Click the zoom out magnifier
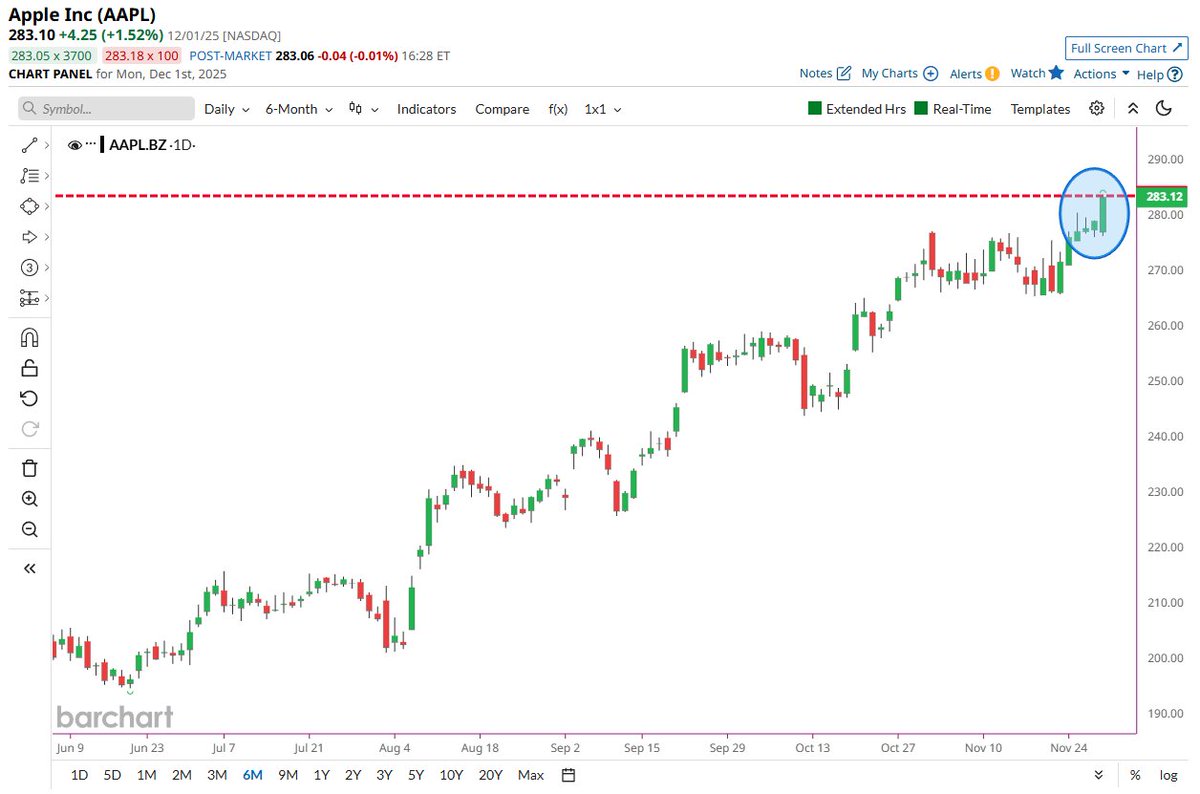Image resolution: width=1200 pixels, height=794 pixels. point(29,529)
